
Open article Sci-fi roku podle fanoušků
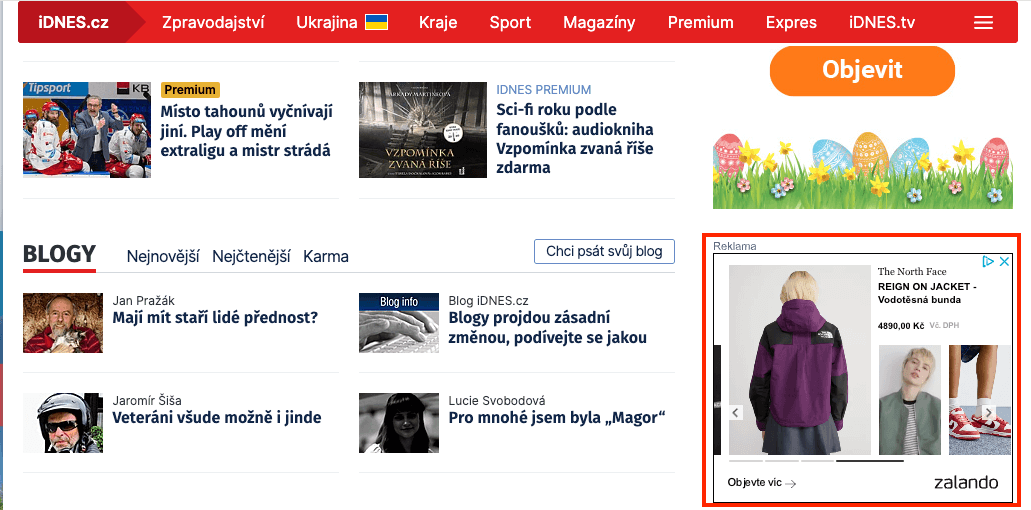[575, 138]
